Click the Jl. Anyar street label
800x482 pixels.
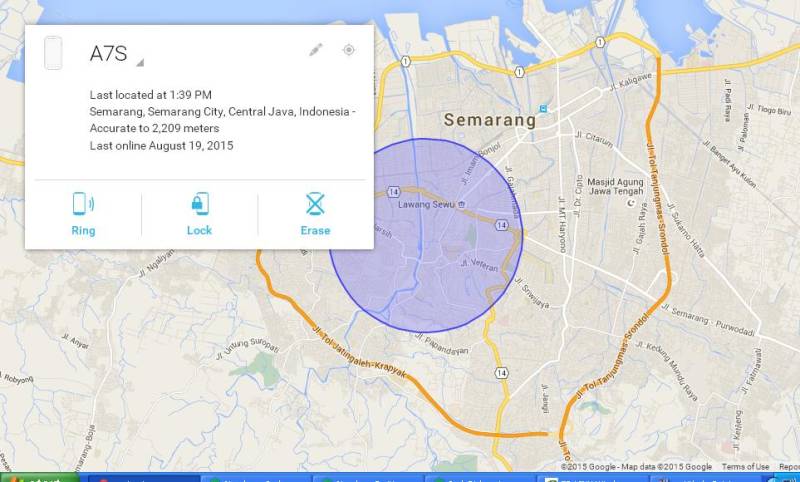76,342
